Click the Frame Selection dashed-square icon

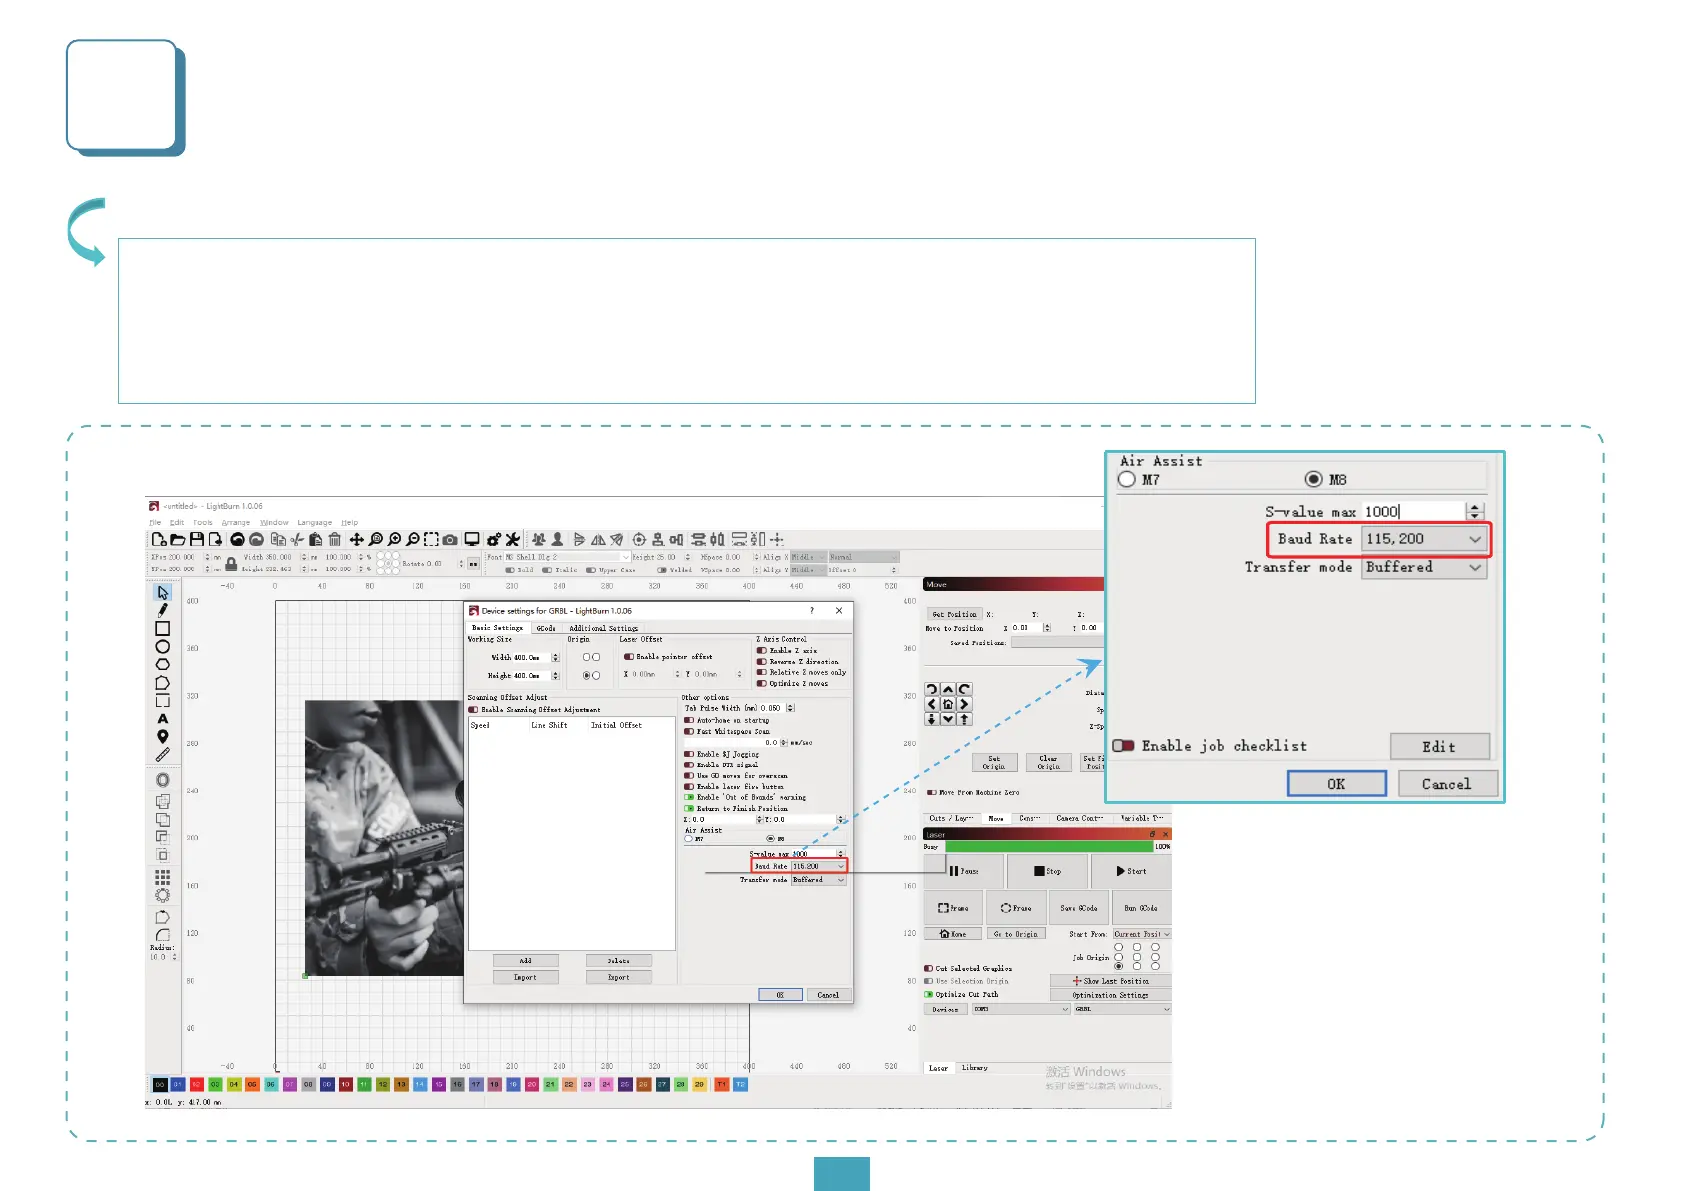[431, 539]
